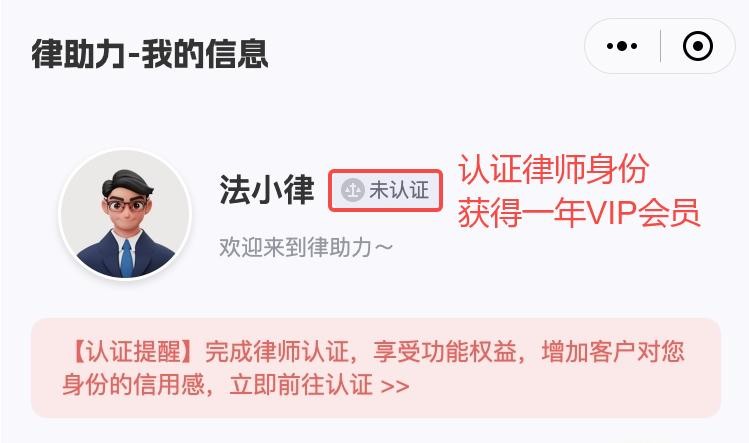Click the scales icon in the 未认证 badge
The image size is (749, 443).
[x=353, y=190]
